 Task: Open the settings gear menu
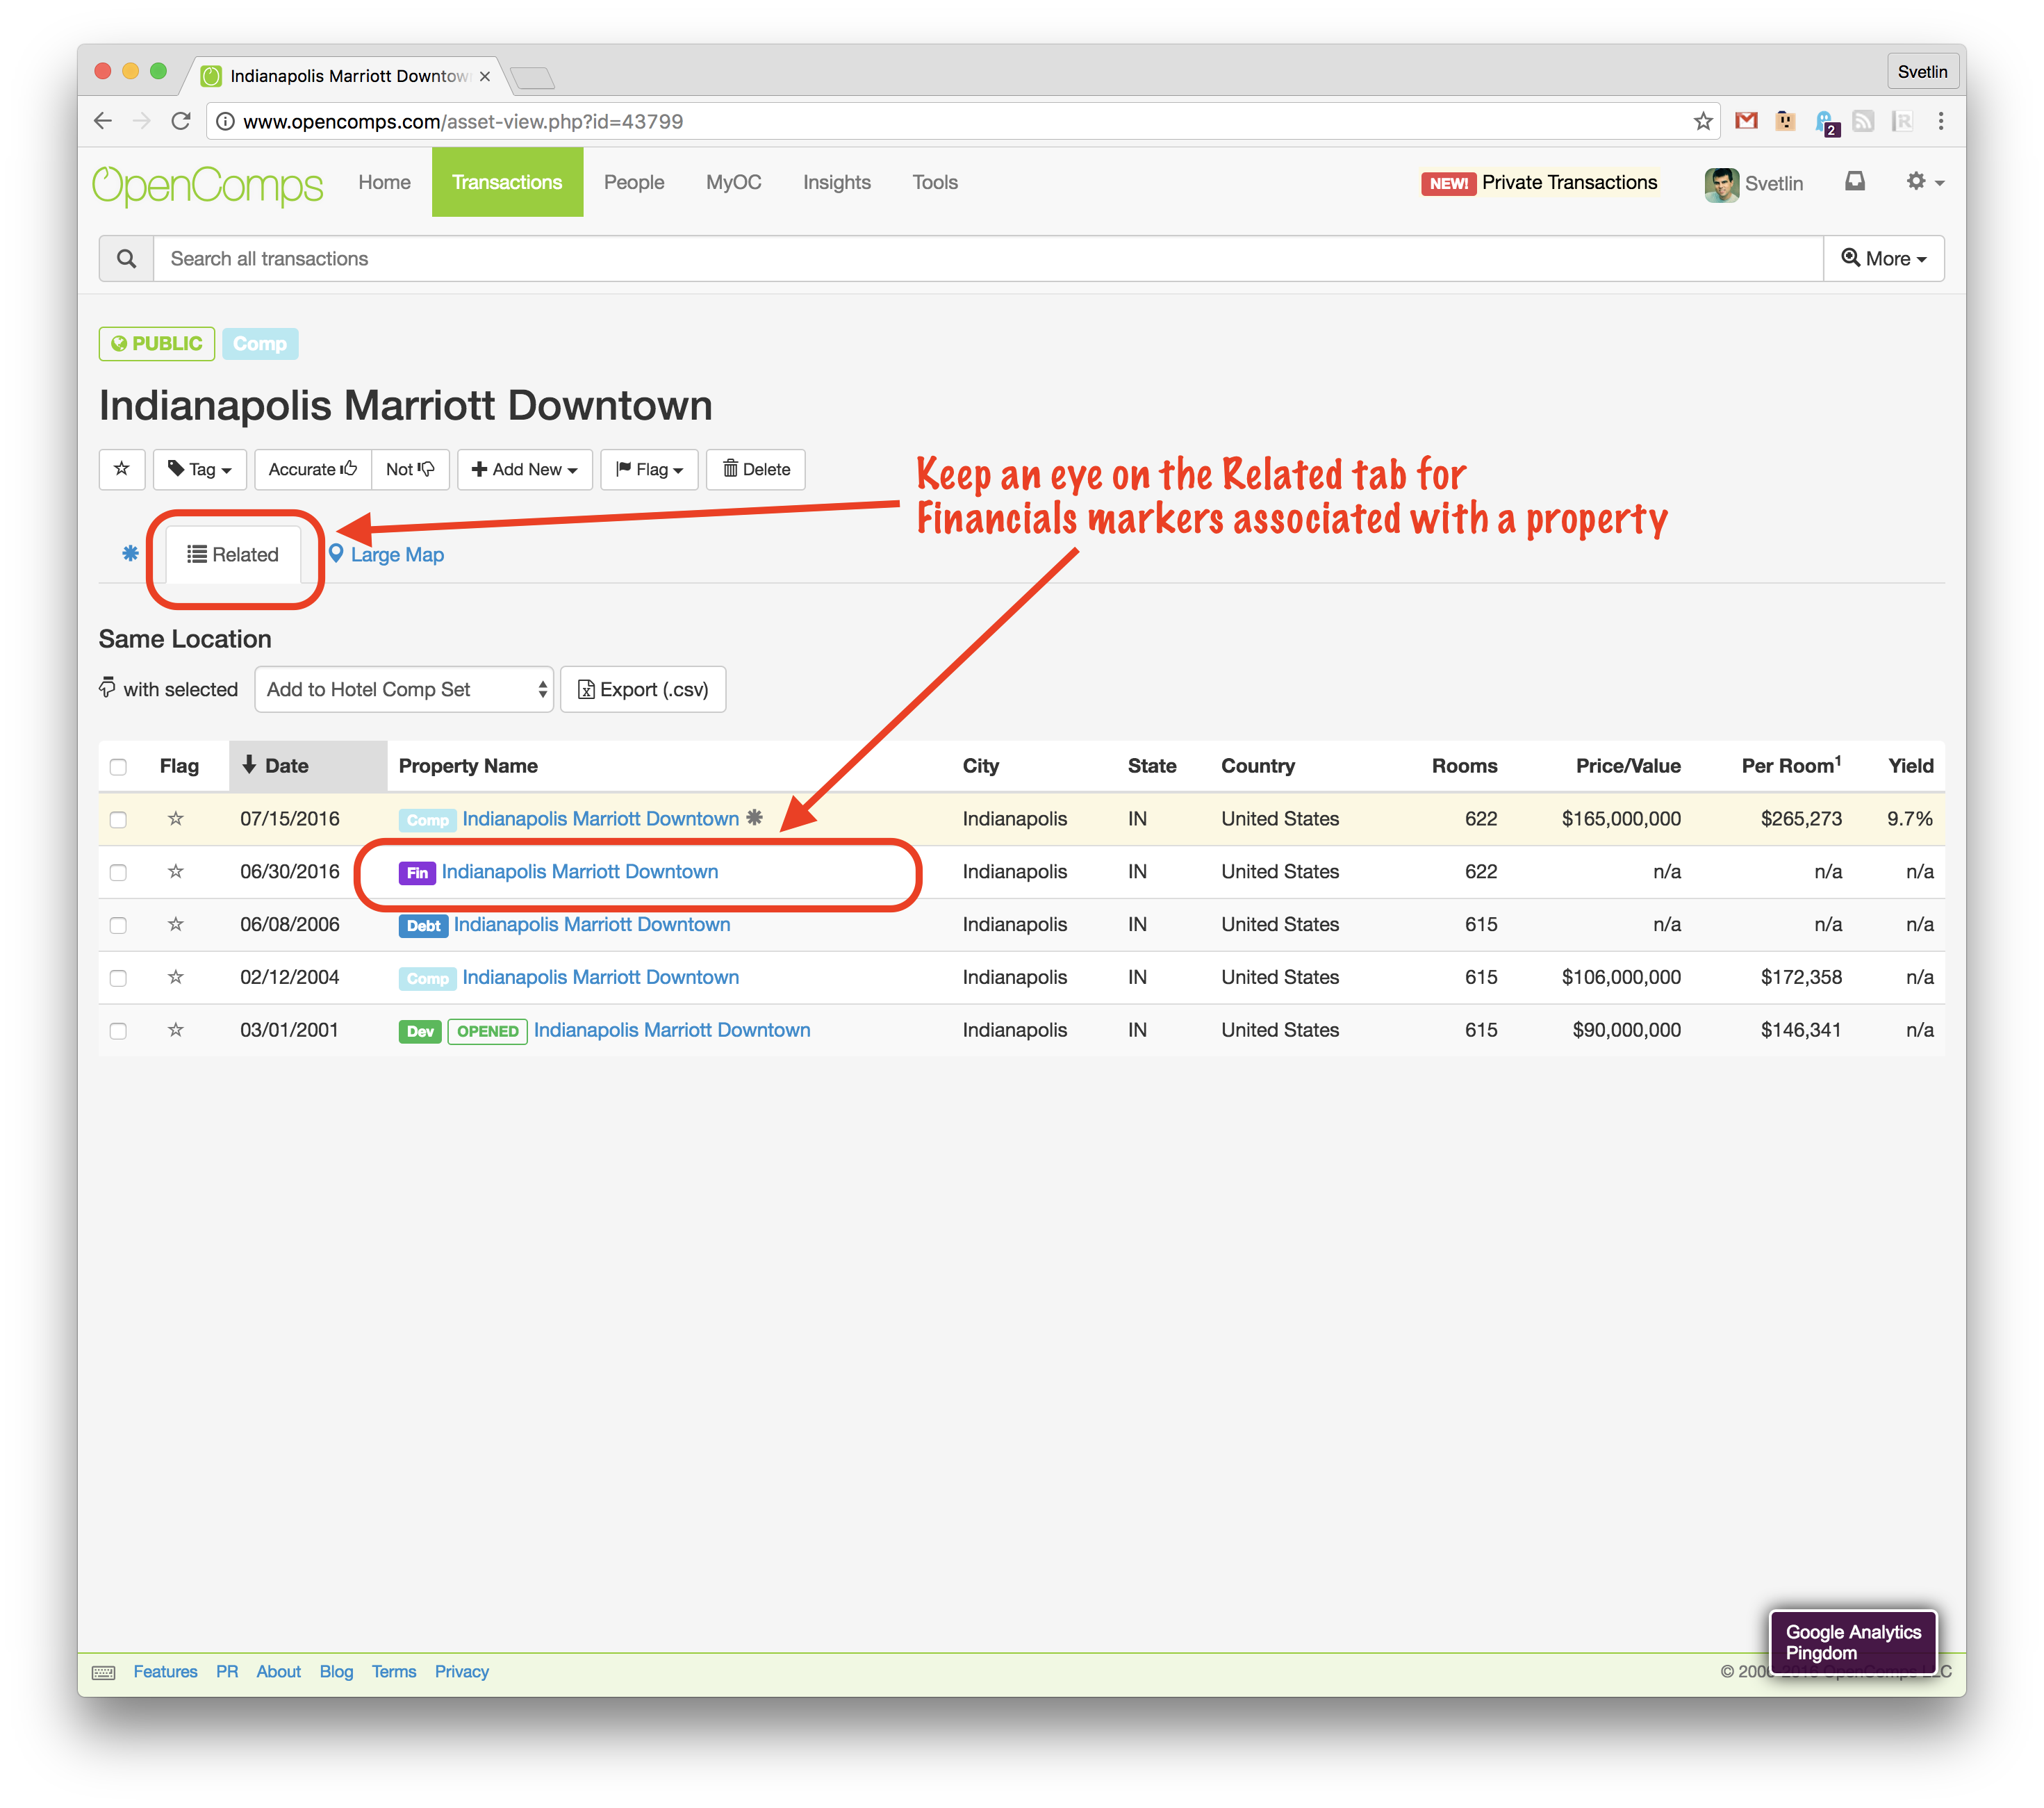point(1924,181)
